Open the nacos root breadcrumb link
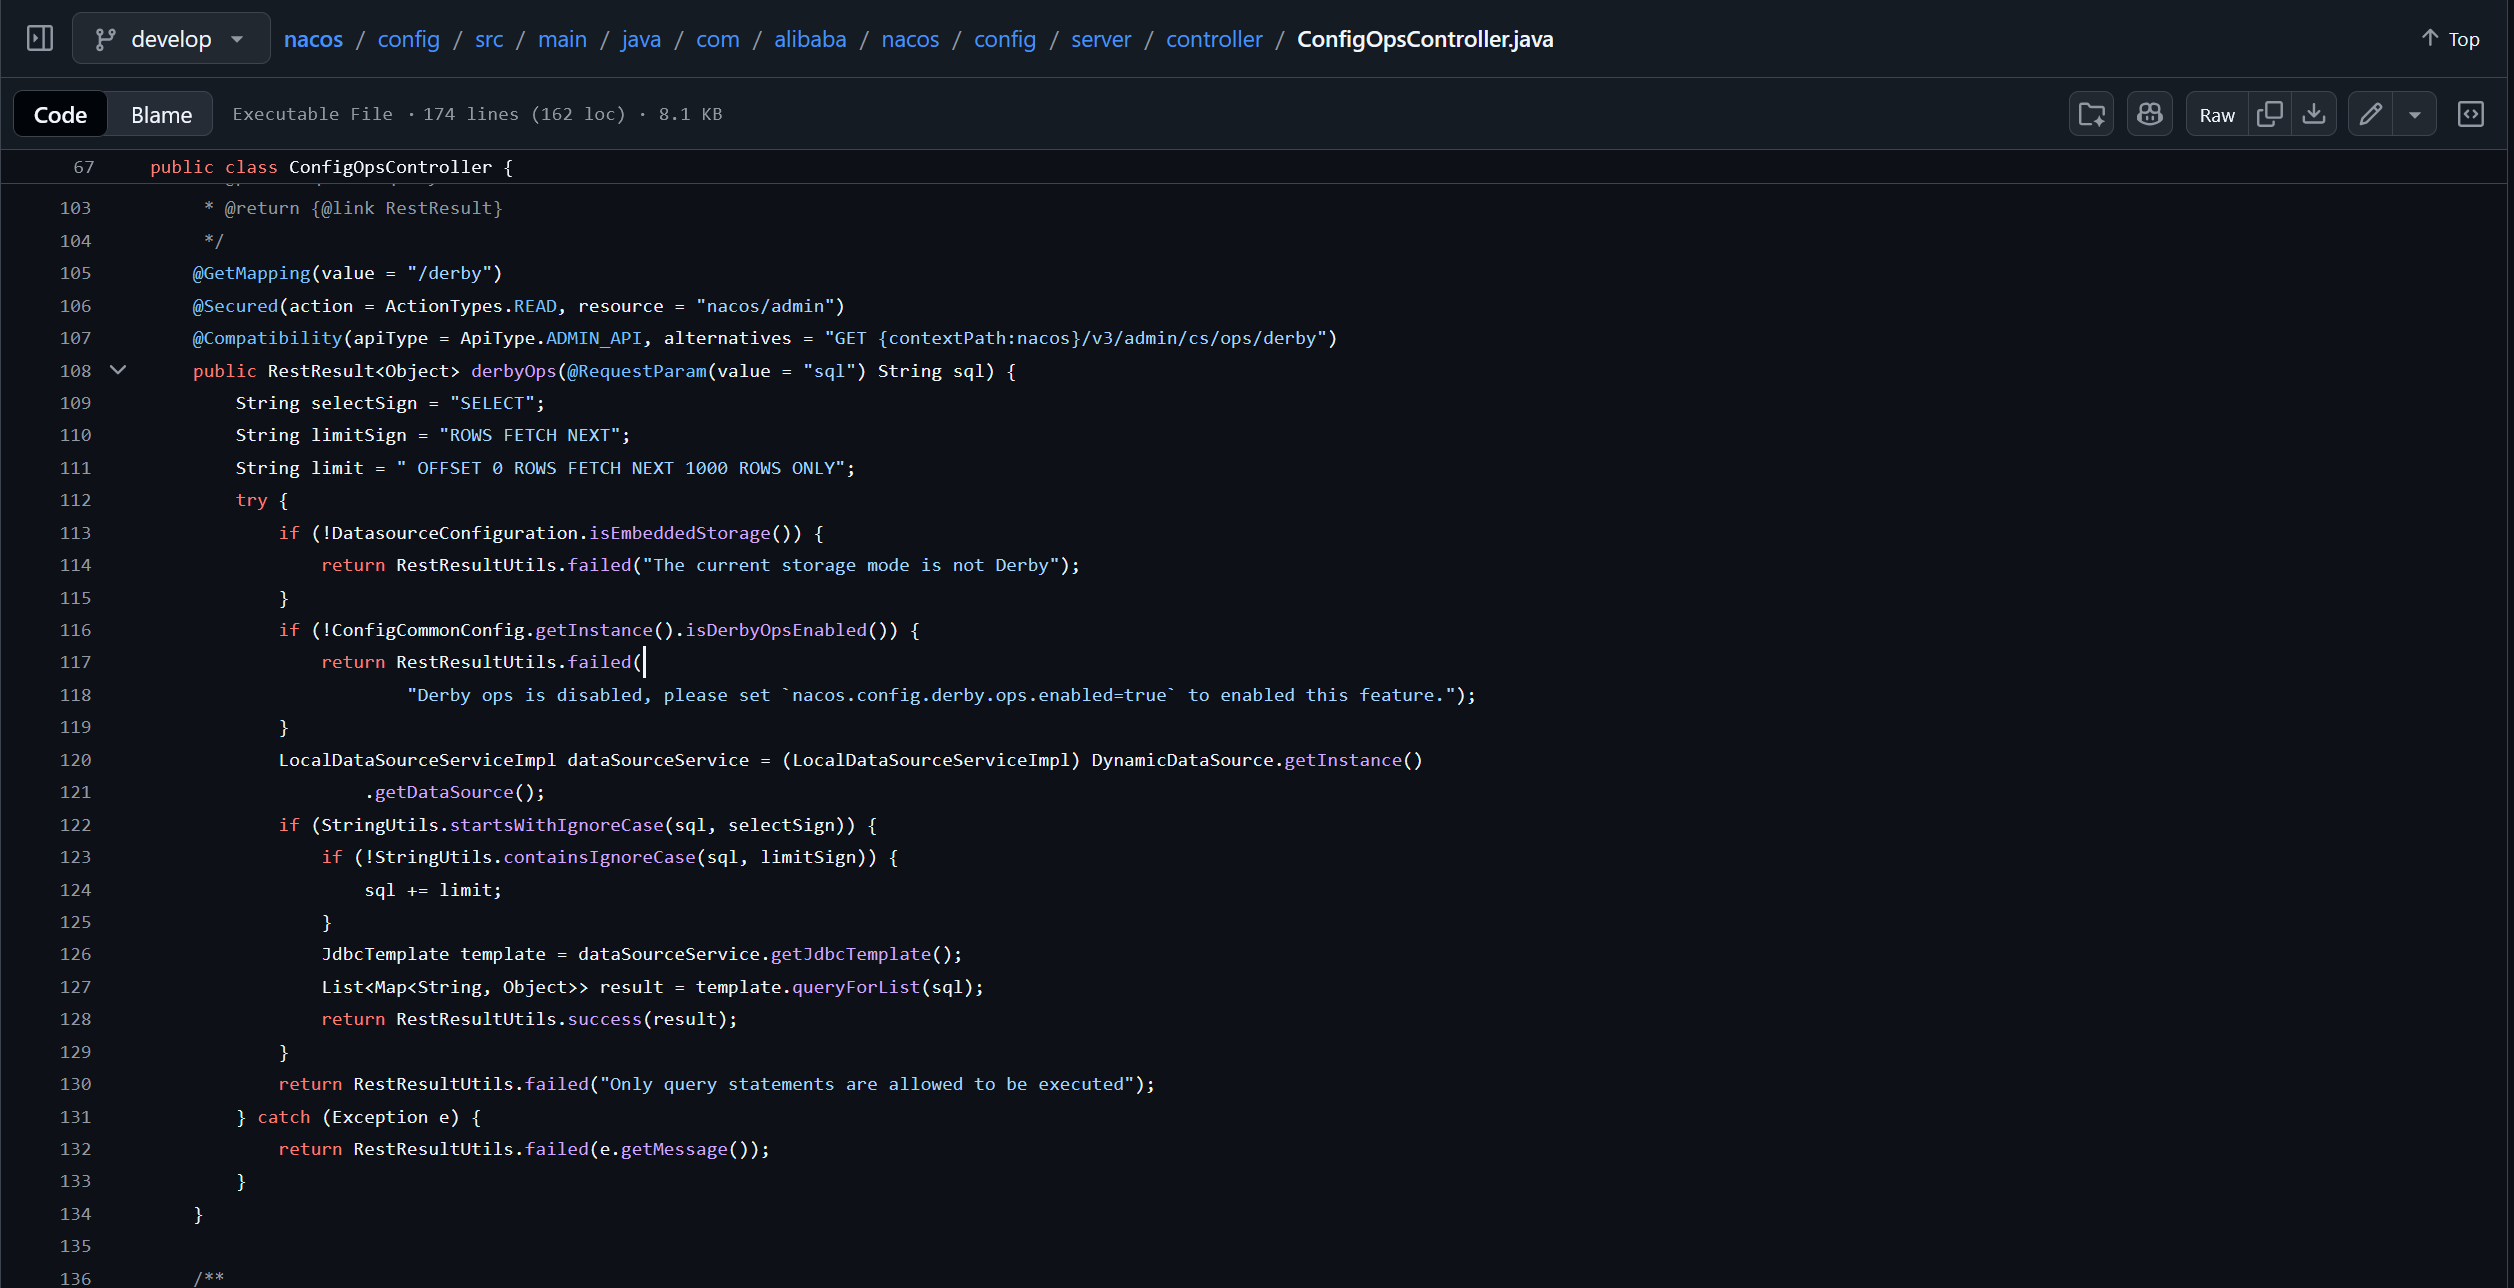 pyautogui.click(x=313, y=39)
